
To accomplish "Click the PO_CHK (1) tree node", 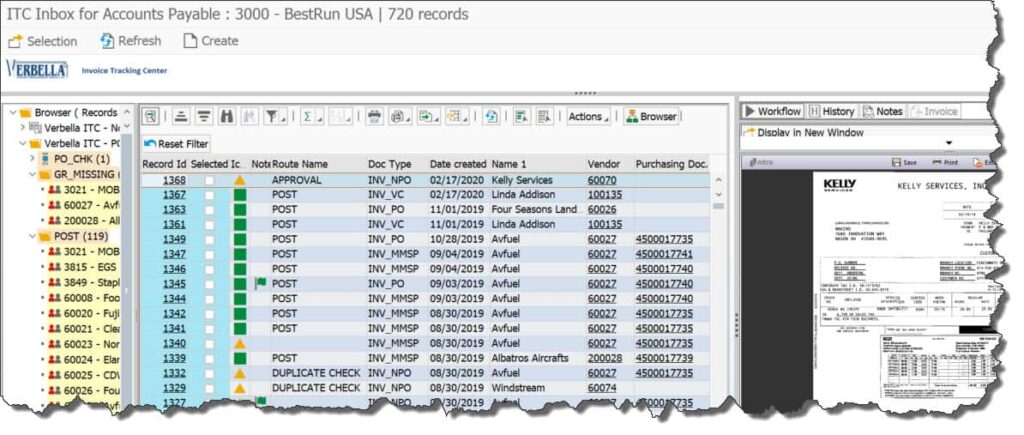I will (82, 158).
